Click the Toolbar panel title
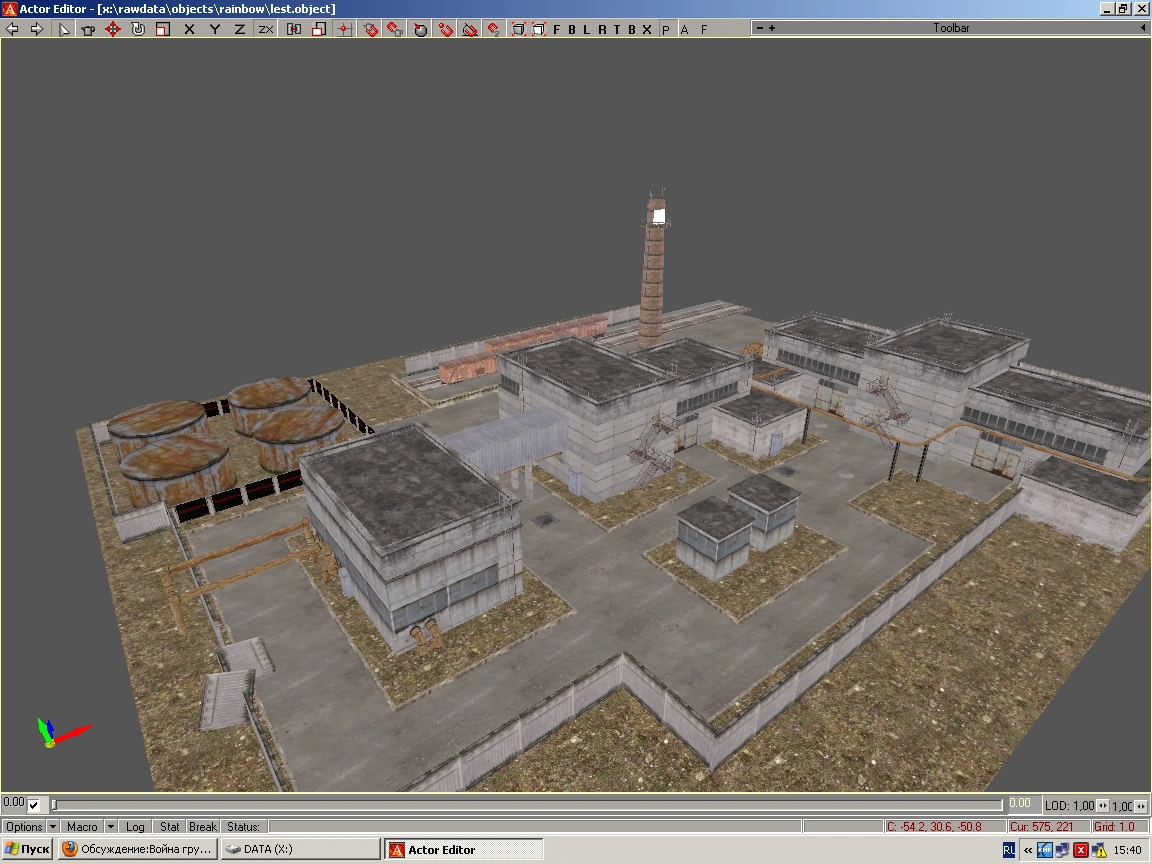This screenshot has height=864, width=1152. pyautogui.click(x=951, y=28)
